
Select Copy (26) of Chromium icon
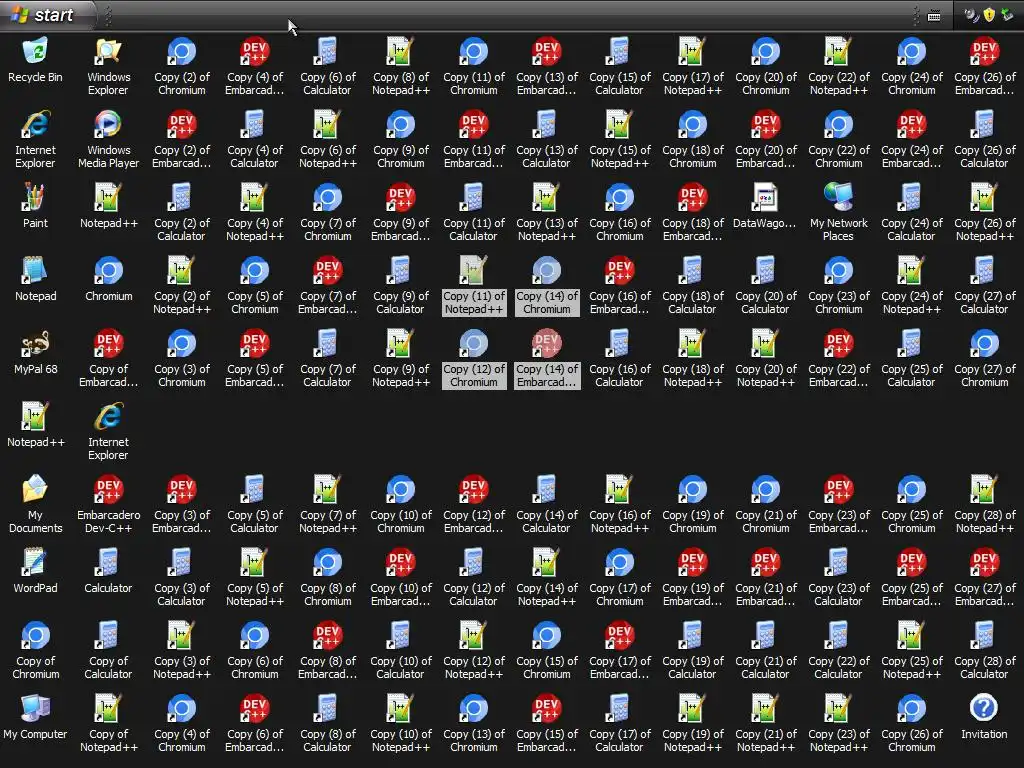(x=912, y=724)
